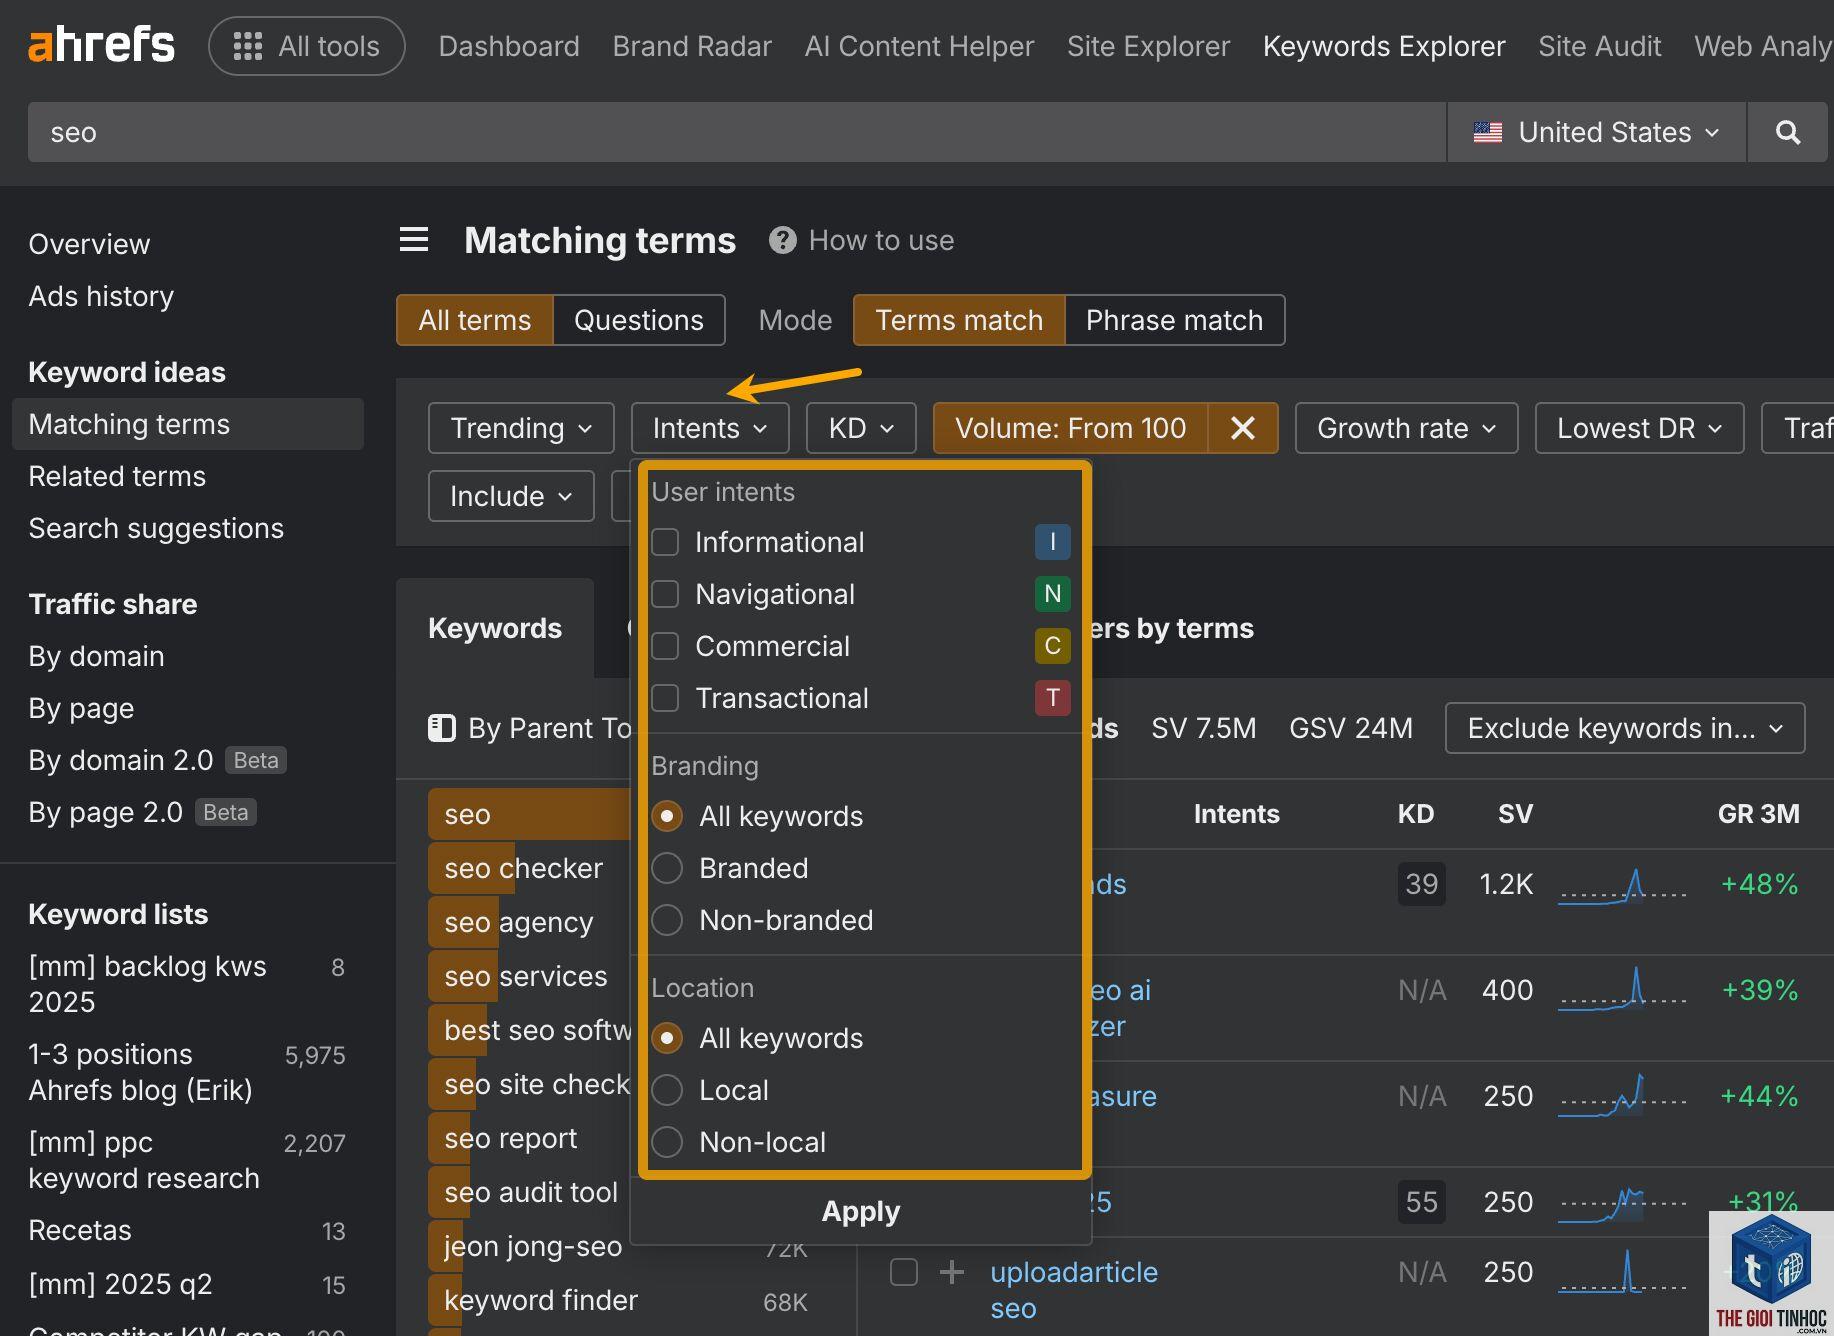
Task: Open the Lowest DR dropdown
Action: [1639, 428]
